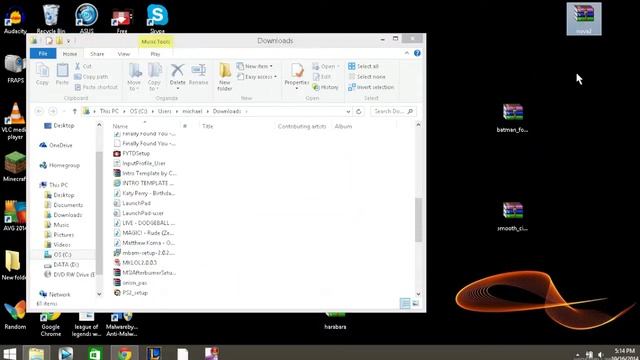Switch to large icons view button

[x=416, y=303]
